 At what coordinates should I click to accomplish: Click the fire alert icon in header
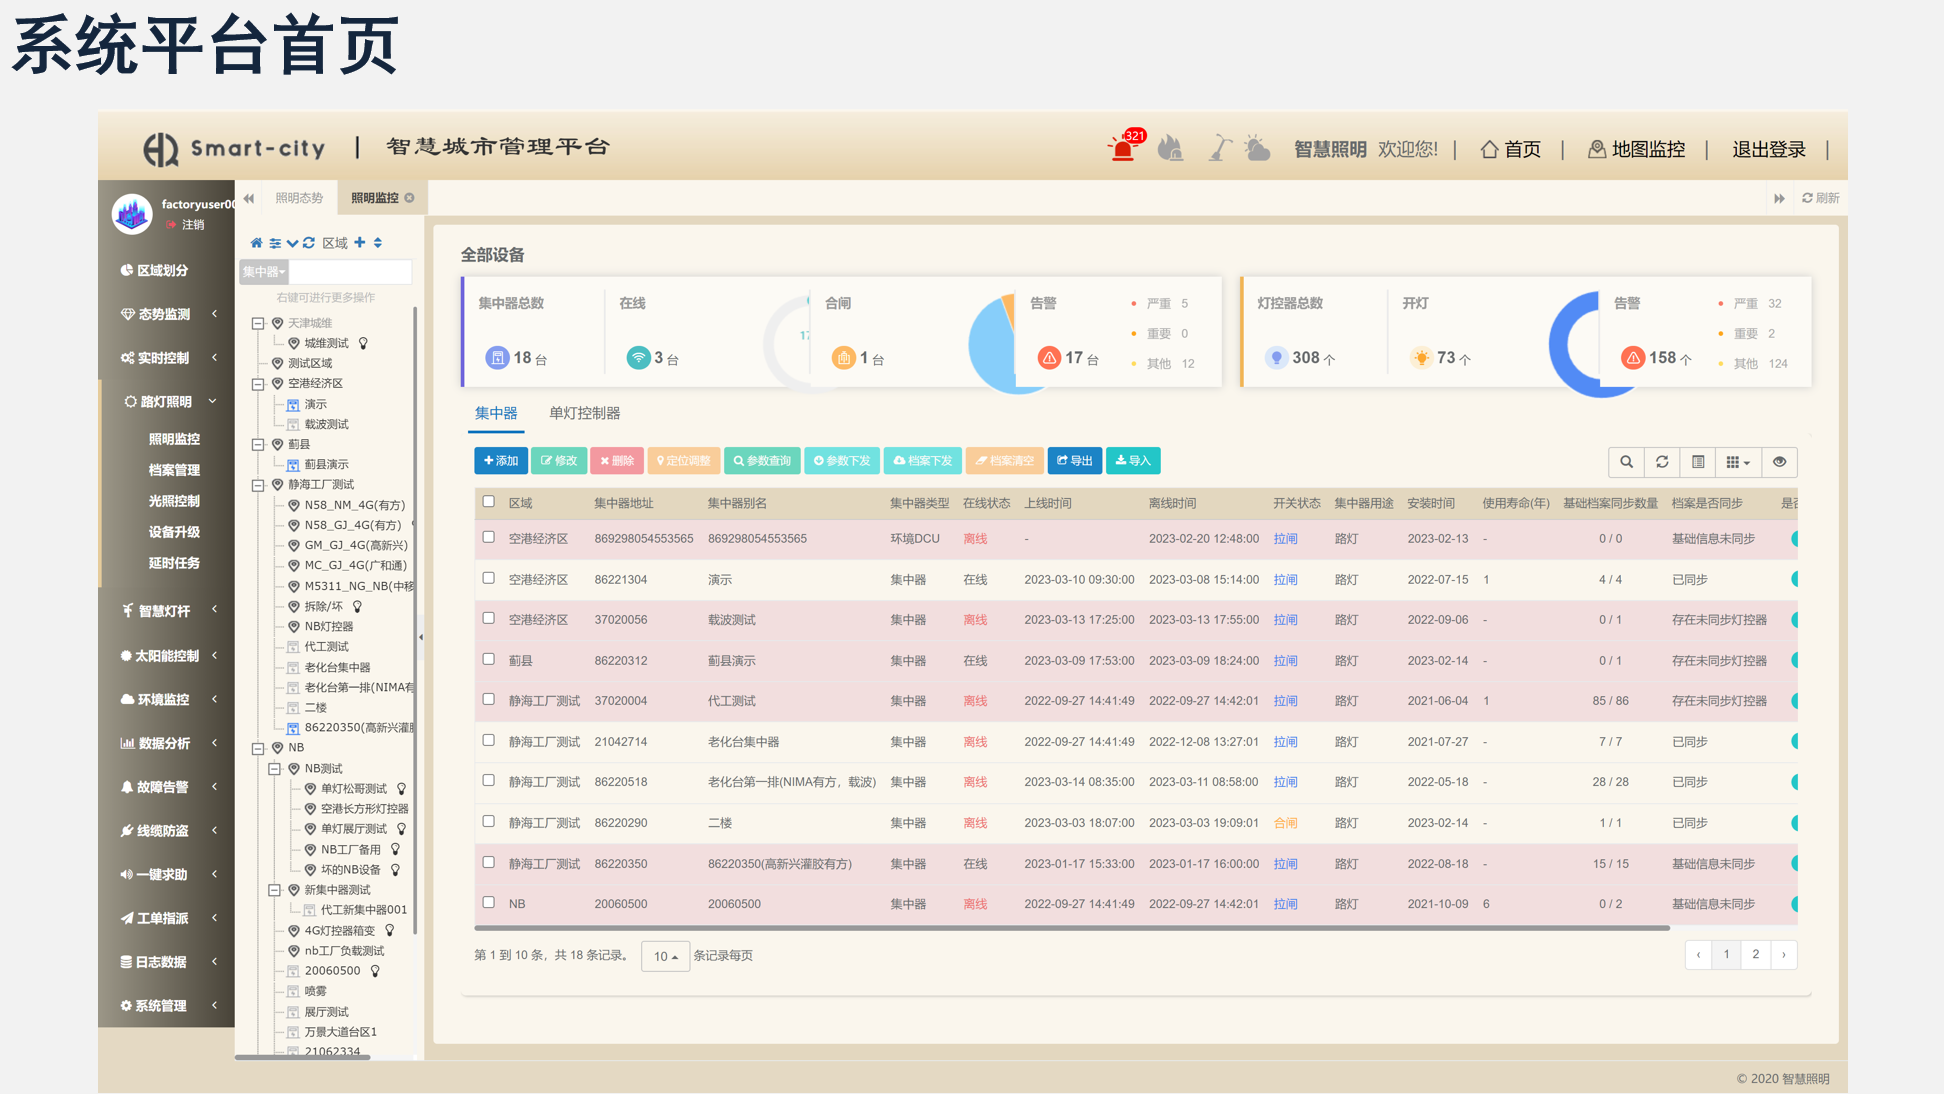coord(1170,149)
